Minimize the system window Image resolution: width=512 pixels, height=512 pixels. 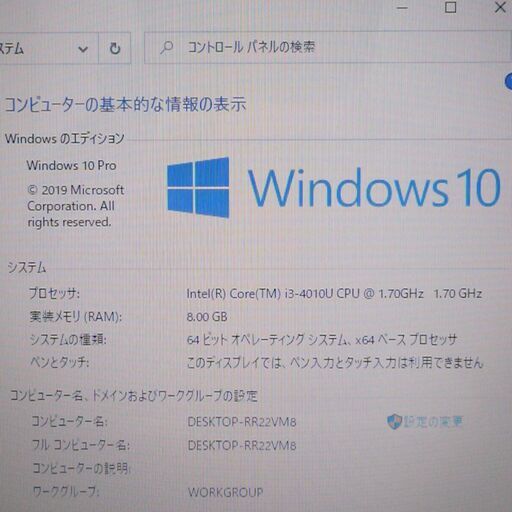[x=402, y=7]
